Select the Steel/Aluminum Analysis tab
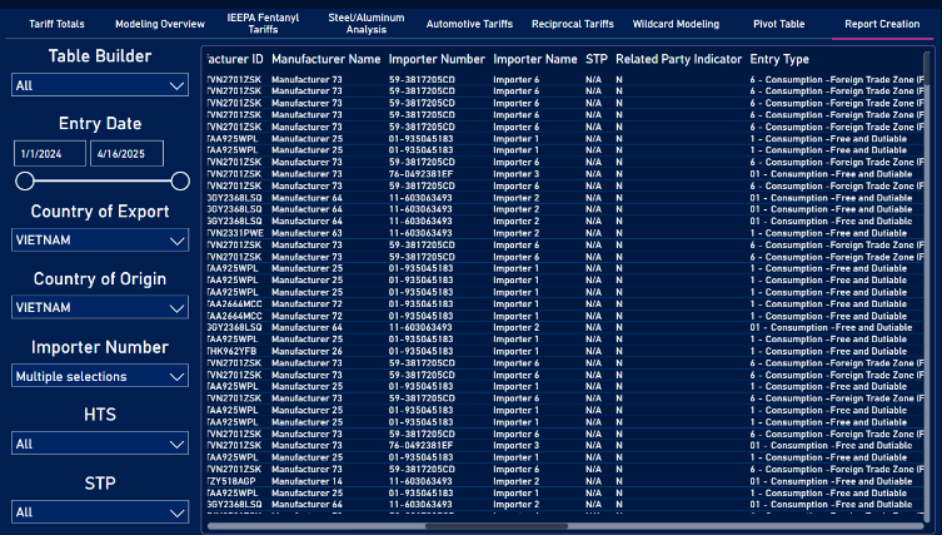This screenshot has width=944, height=536. click(x=366, y=24)
